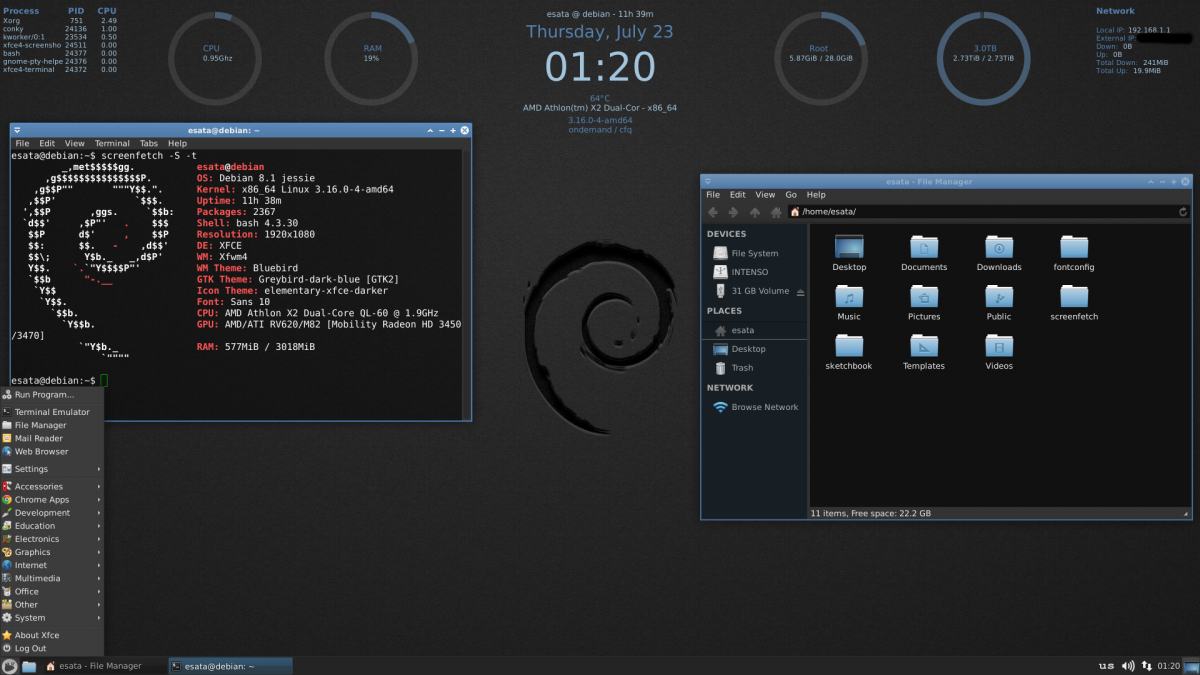Screen dimensions: 1200x675
Task: Open the terminal's File menu
Action: [x=22, y=144]
